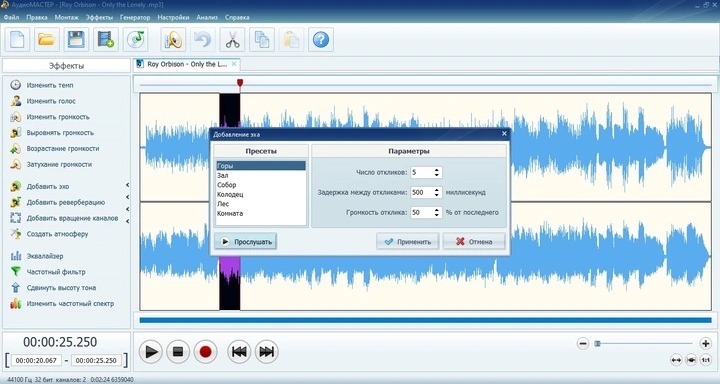
Task: Click Задержка между откликами value field
Action: (x=421, y=192)
